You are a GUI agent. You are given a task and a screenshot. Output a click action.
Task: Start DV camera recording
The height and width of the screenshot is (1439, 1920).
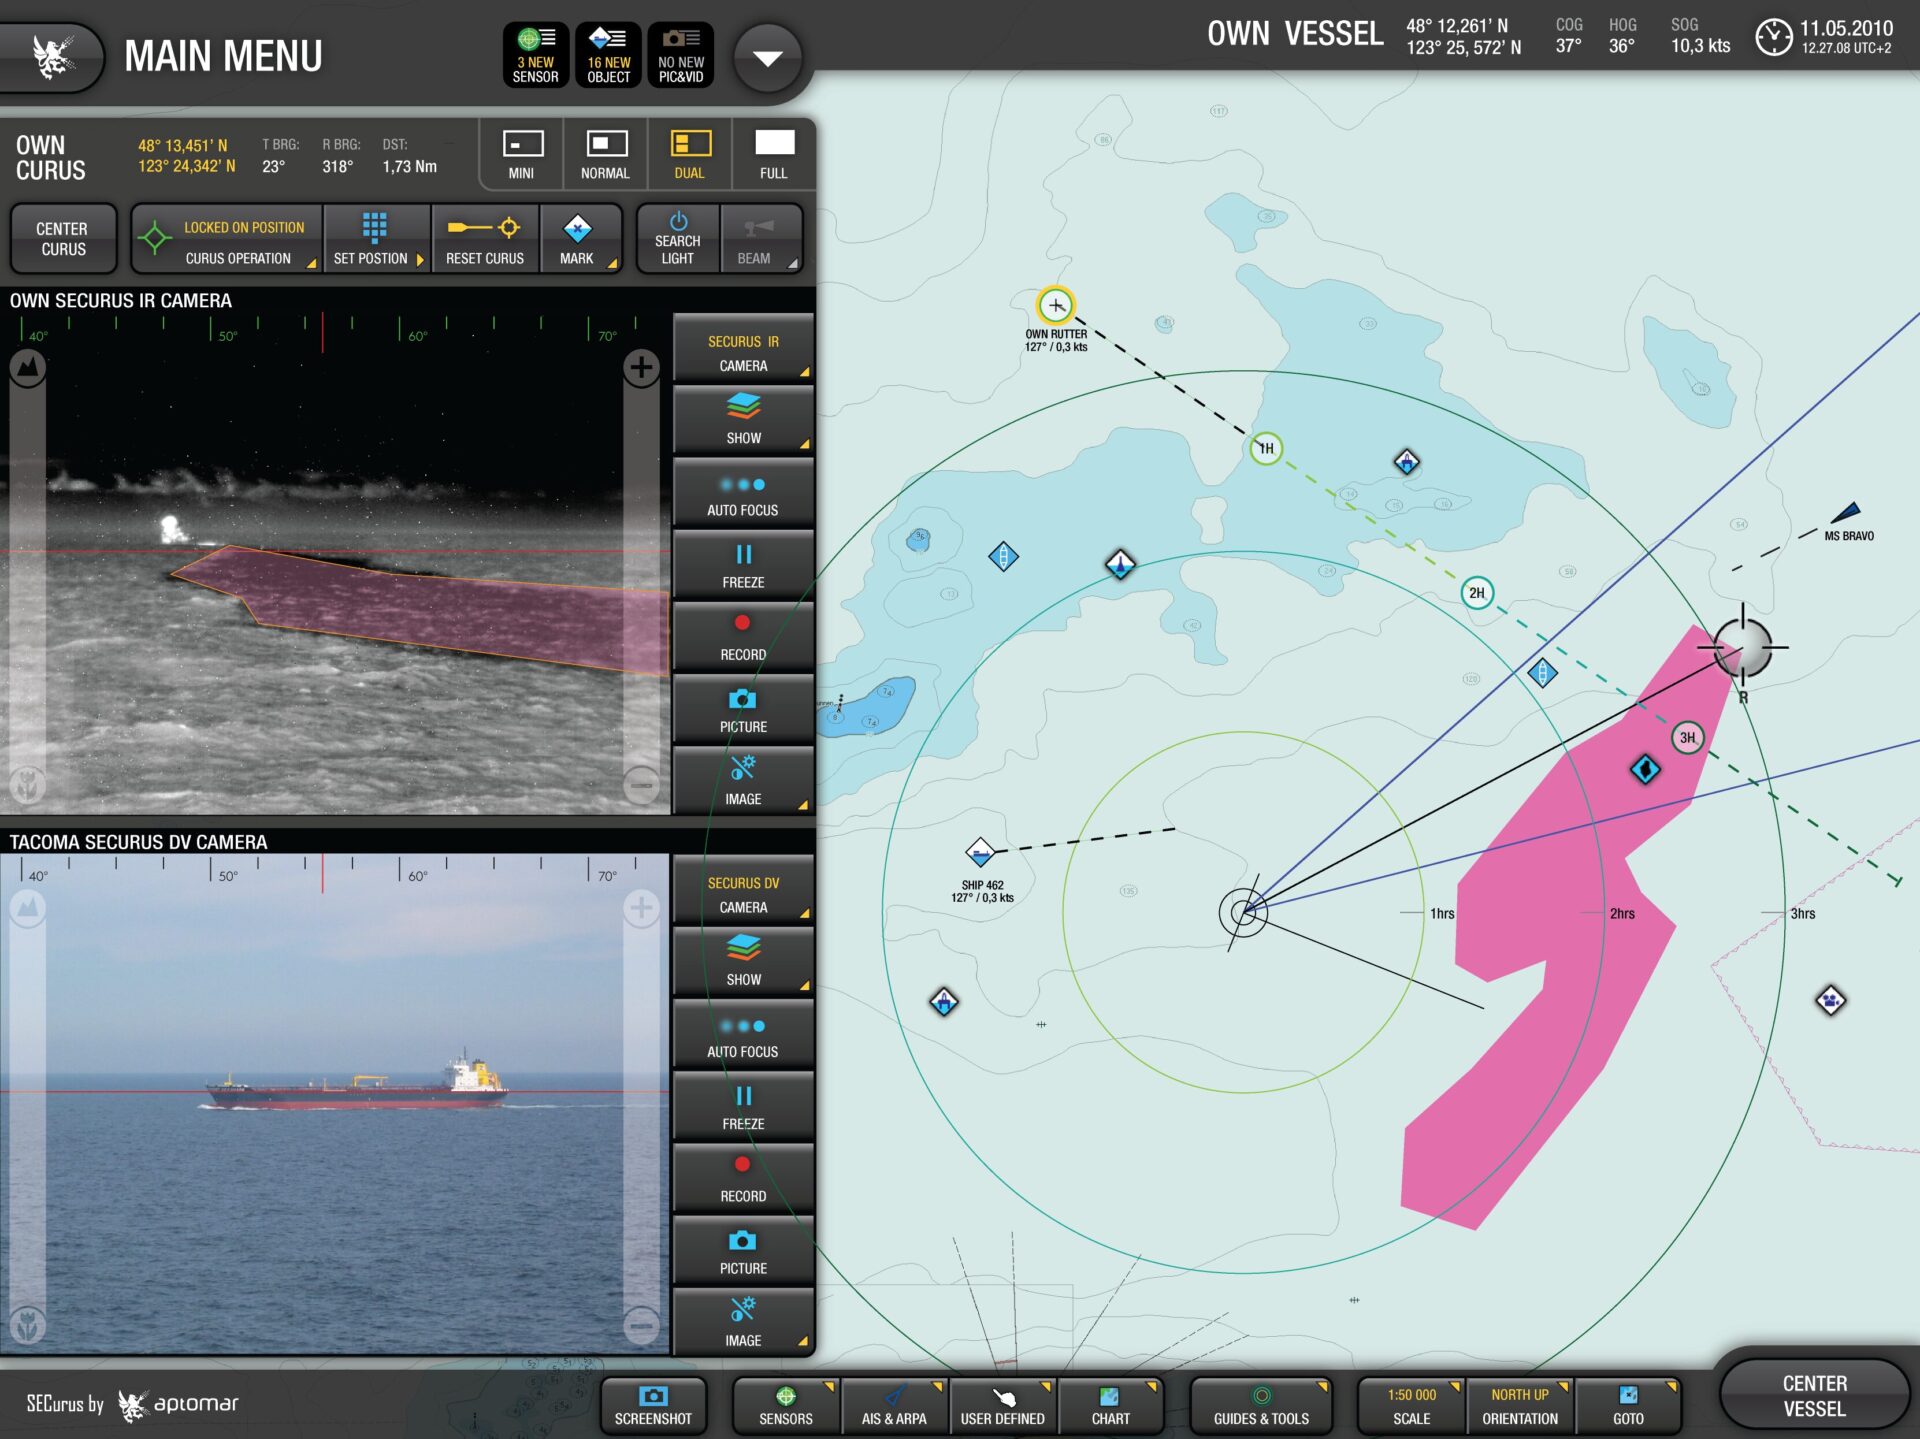(x=743, y=1180)
